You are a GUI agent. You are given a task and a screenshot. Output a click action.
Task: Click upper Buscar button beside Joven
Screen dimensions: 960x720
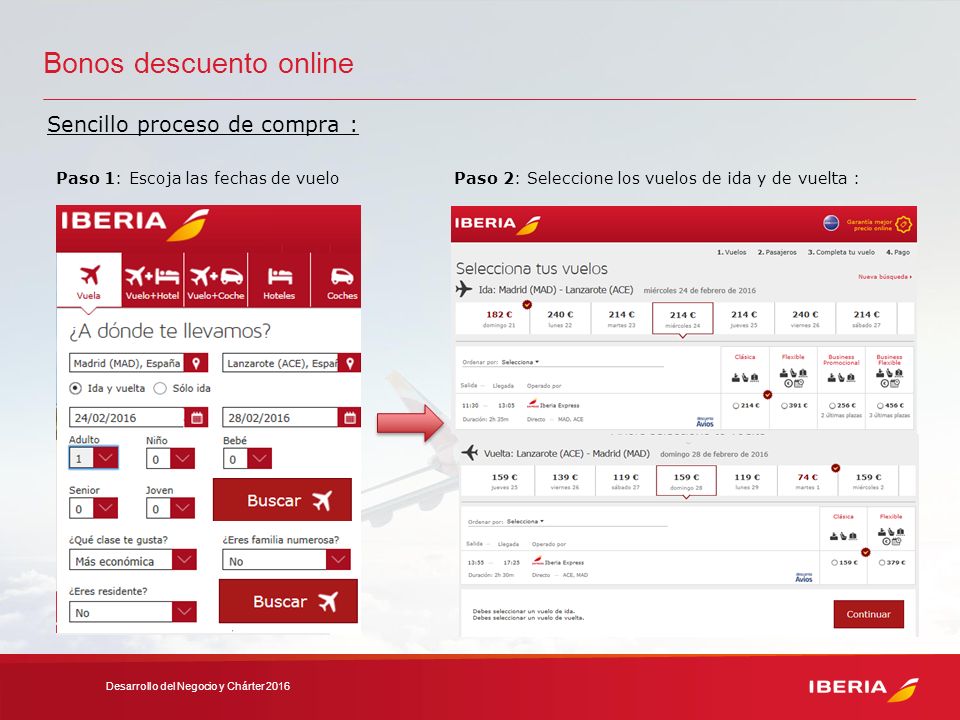coord(282,500)
